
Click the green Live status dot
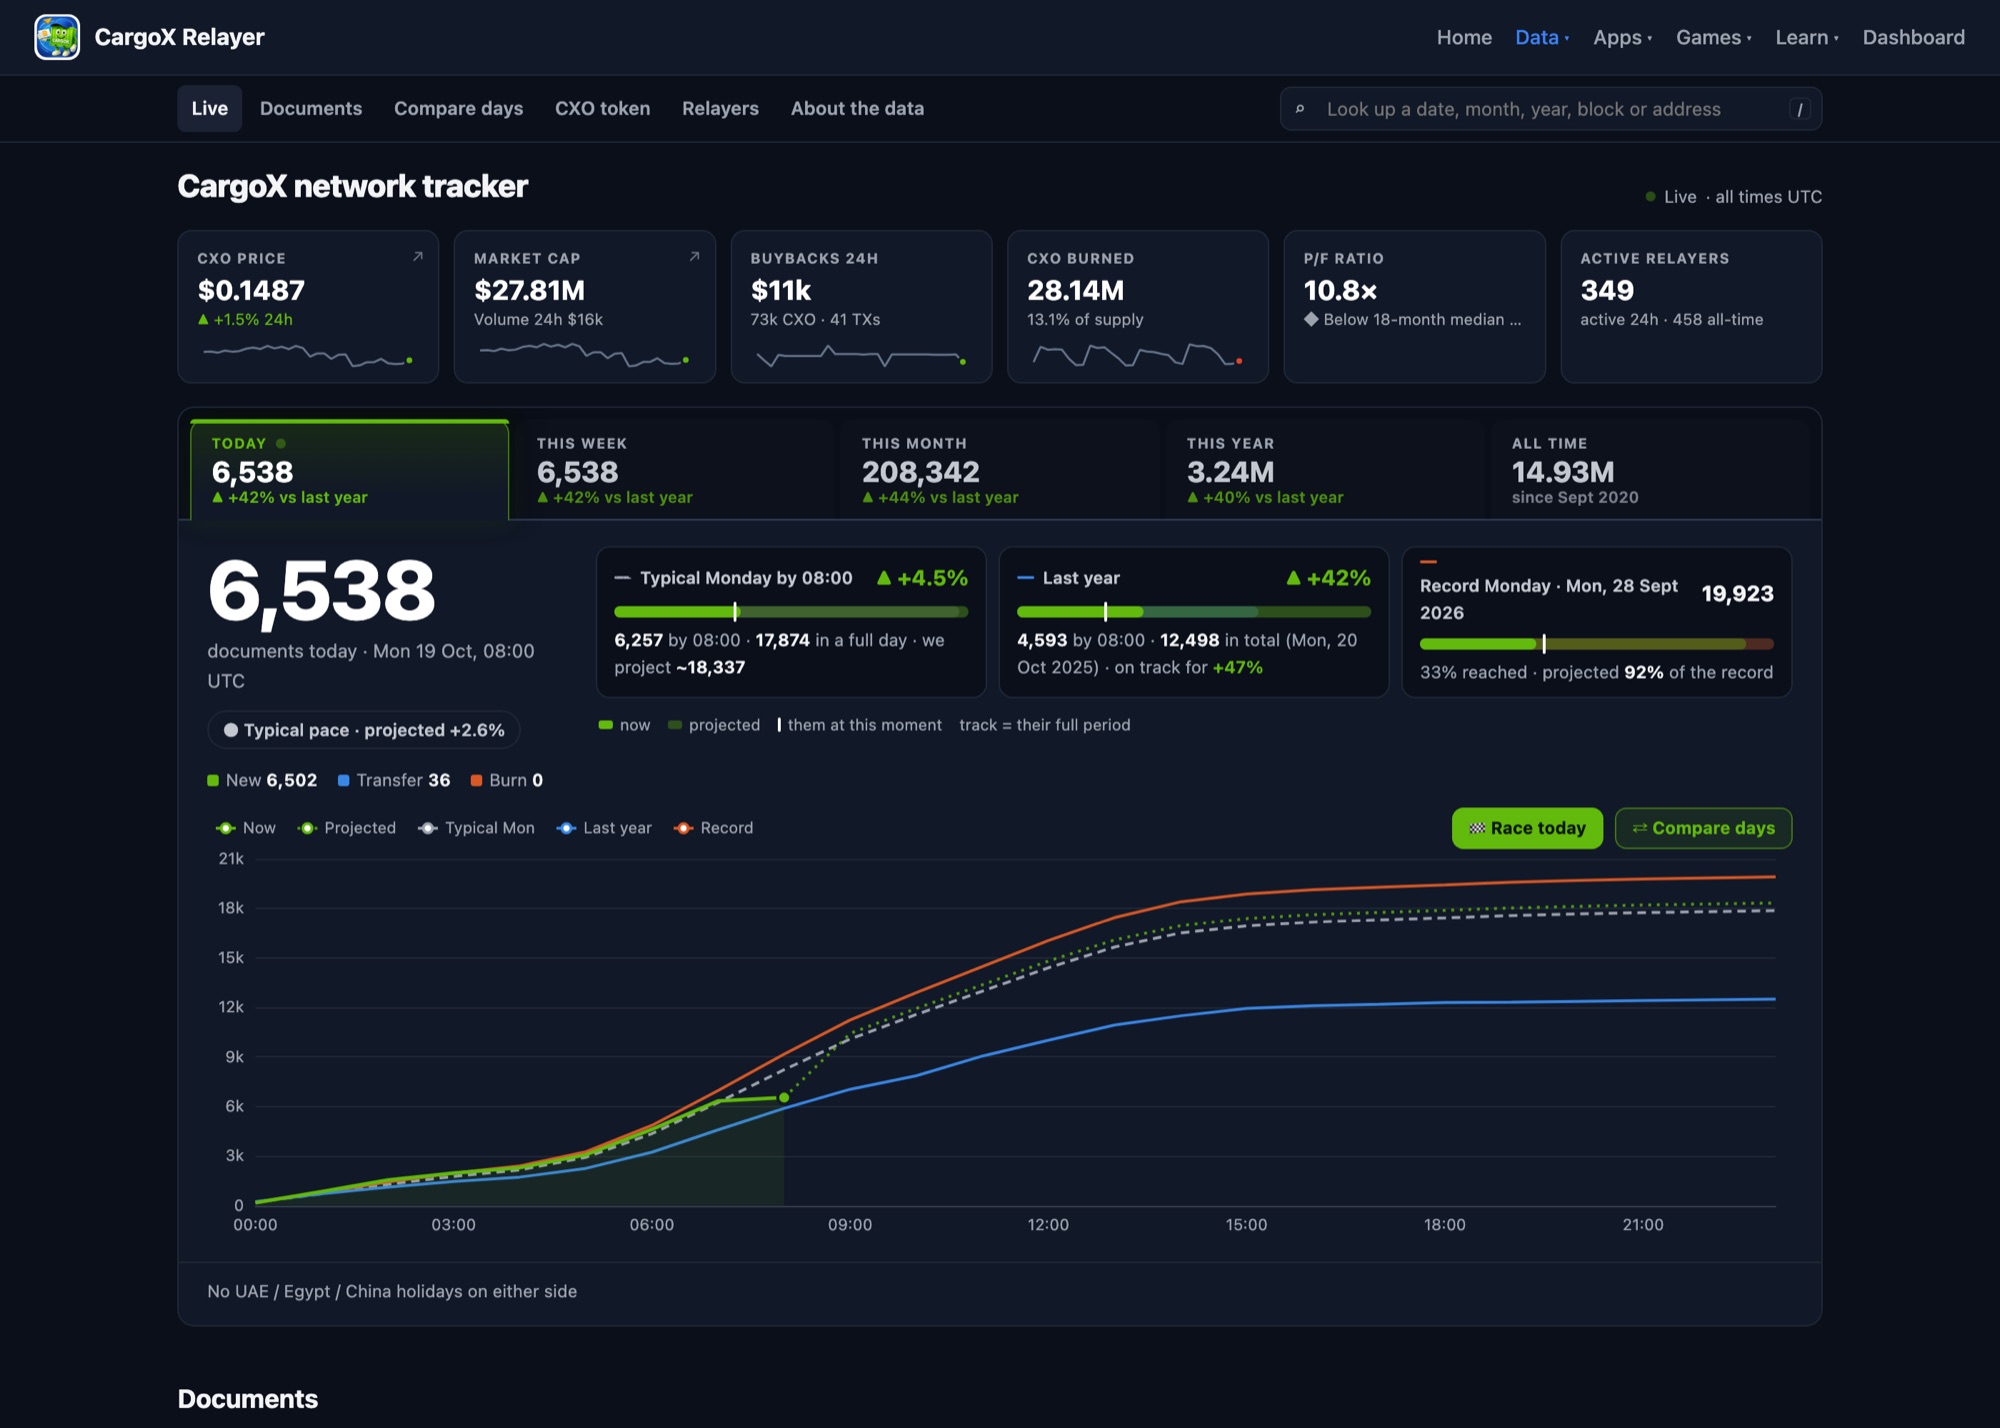click(x=1650, y=196)
